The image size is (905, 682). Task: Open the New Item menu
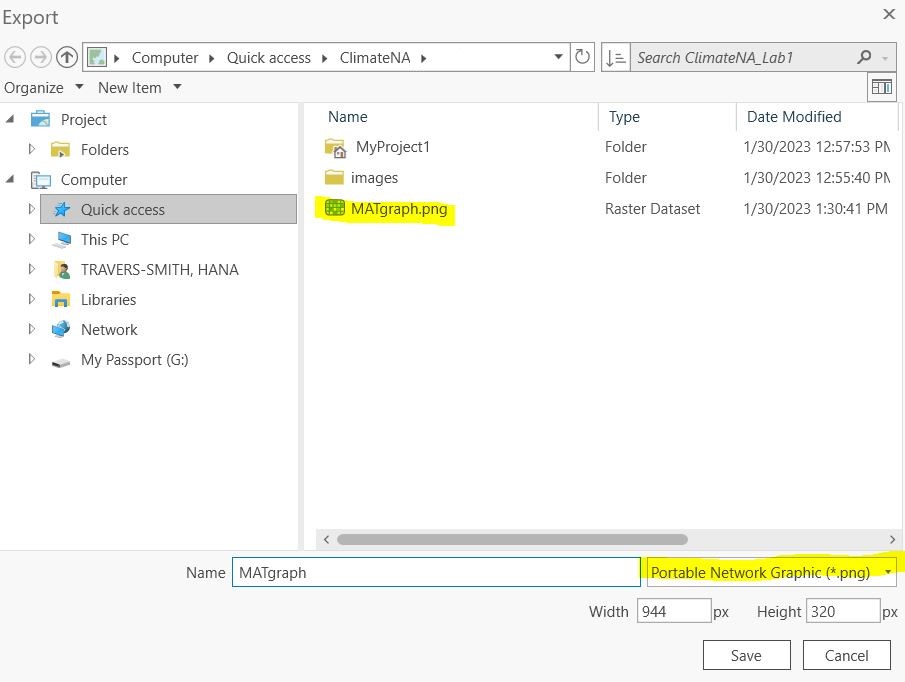139,88
